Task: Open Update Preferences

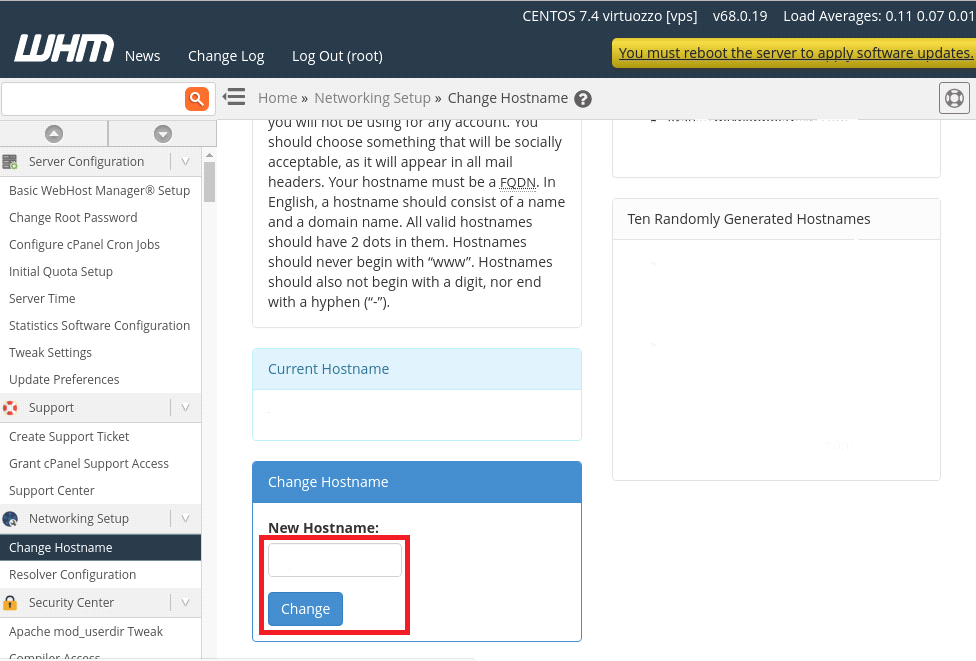Action: (x=64, y=380)
